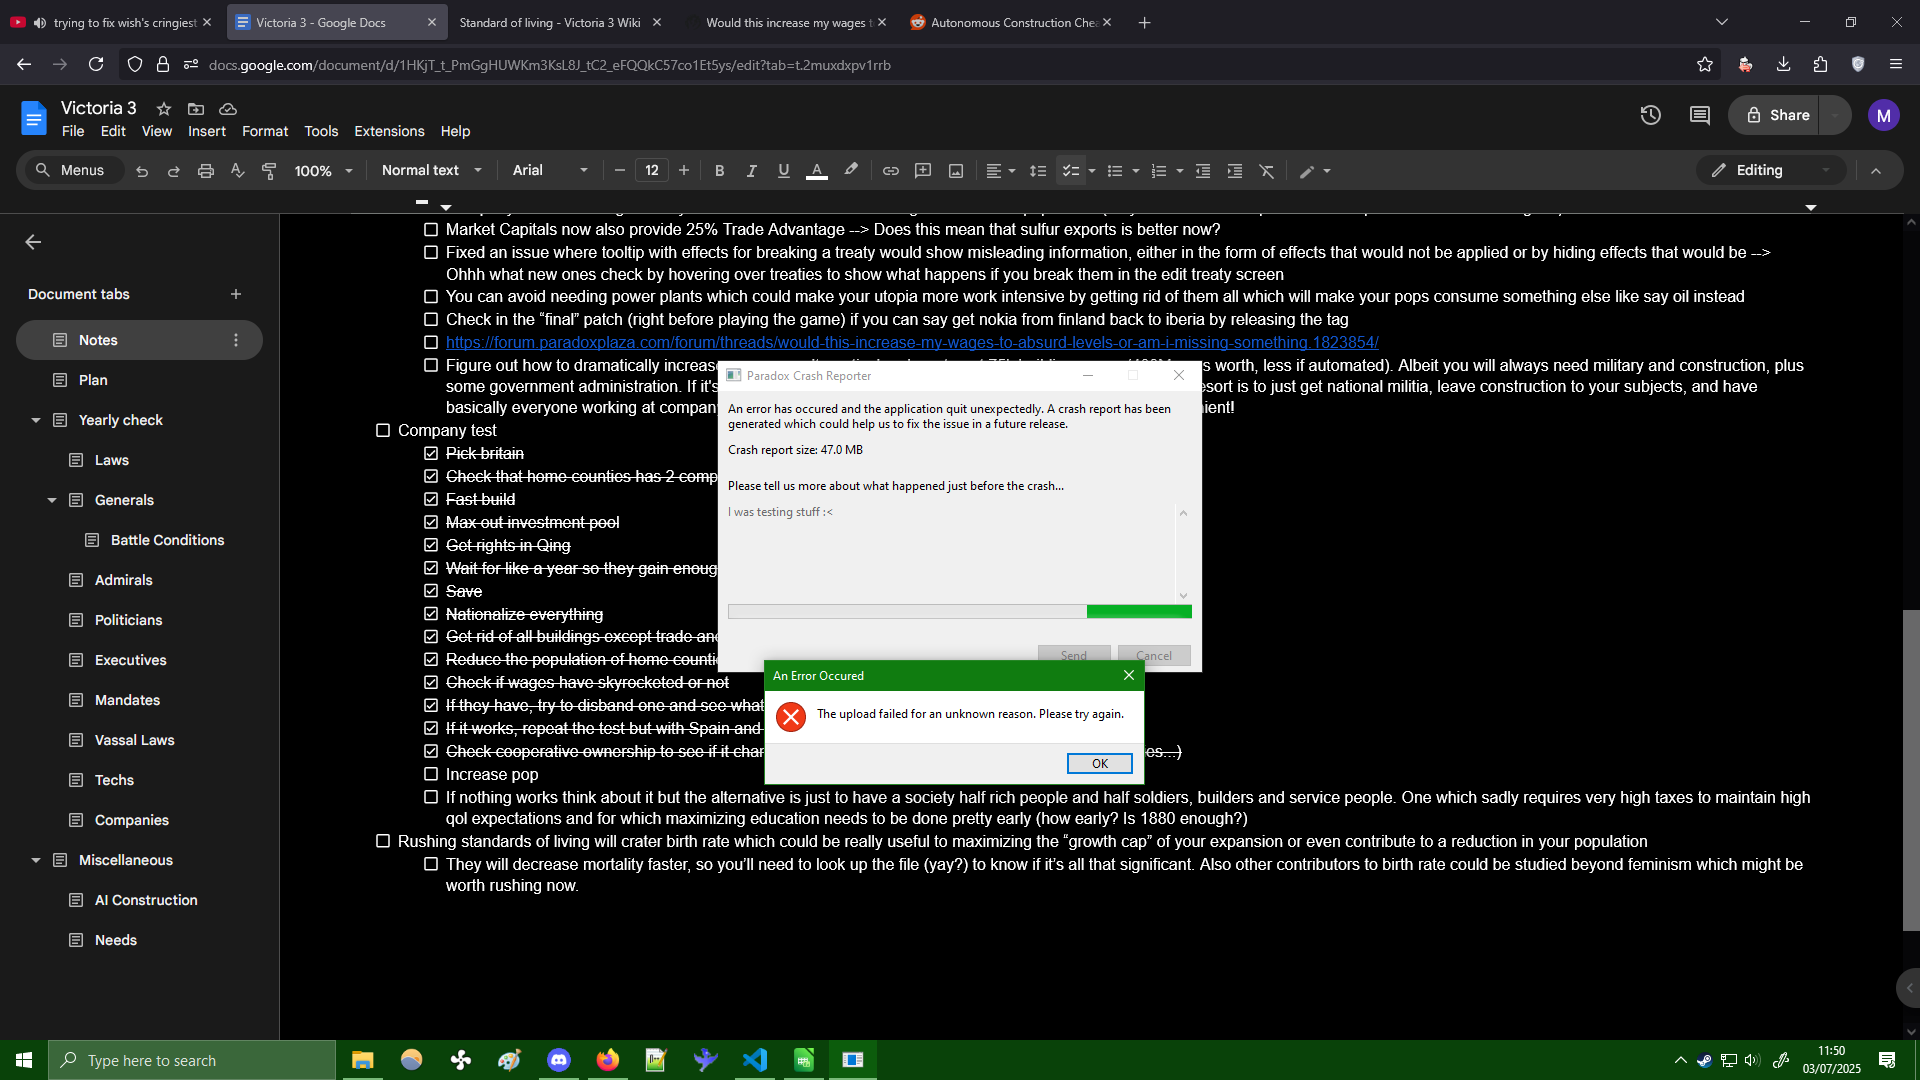Uncheck the Fast build checkbox
The height and width of the screenshot is (1080, 1920).
point(431,499)
